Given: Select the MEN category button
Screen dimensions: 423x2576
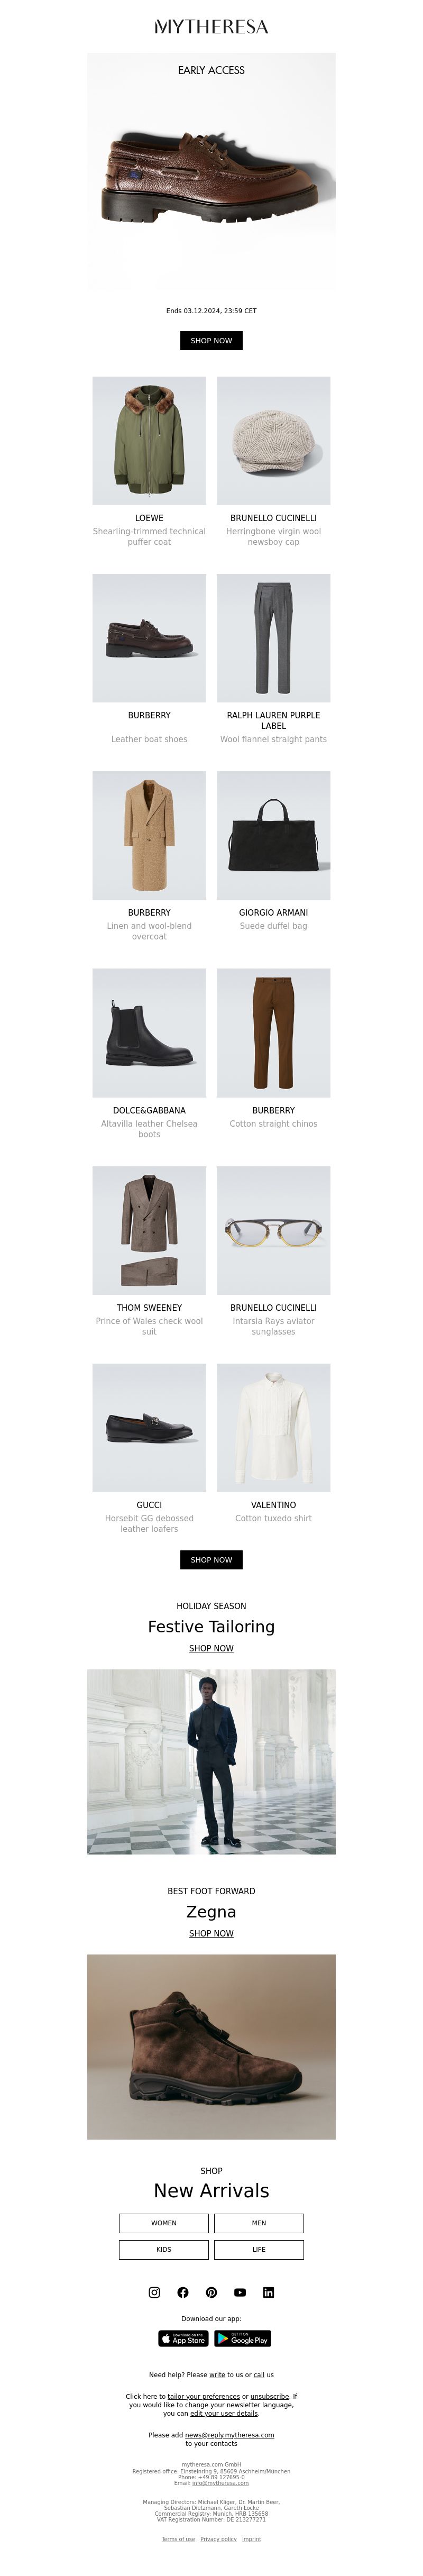Looking at the screenshot, I should tap(259, 2222).
